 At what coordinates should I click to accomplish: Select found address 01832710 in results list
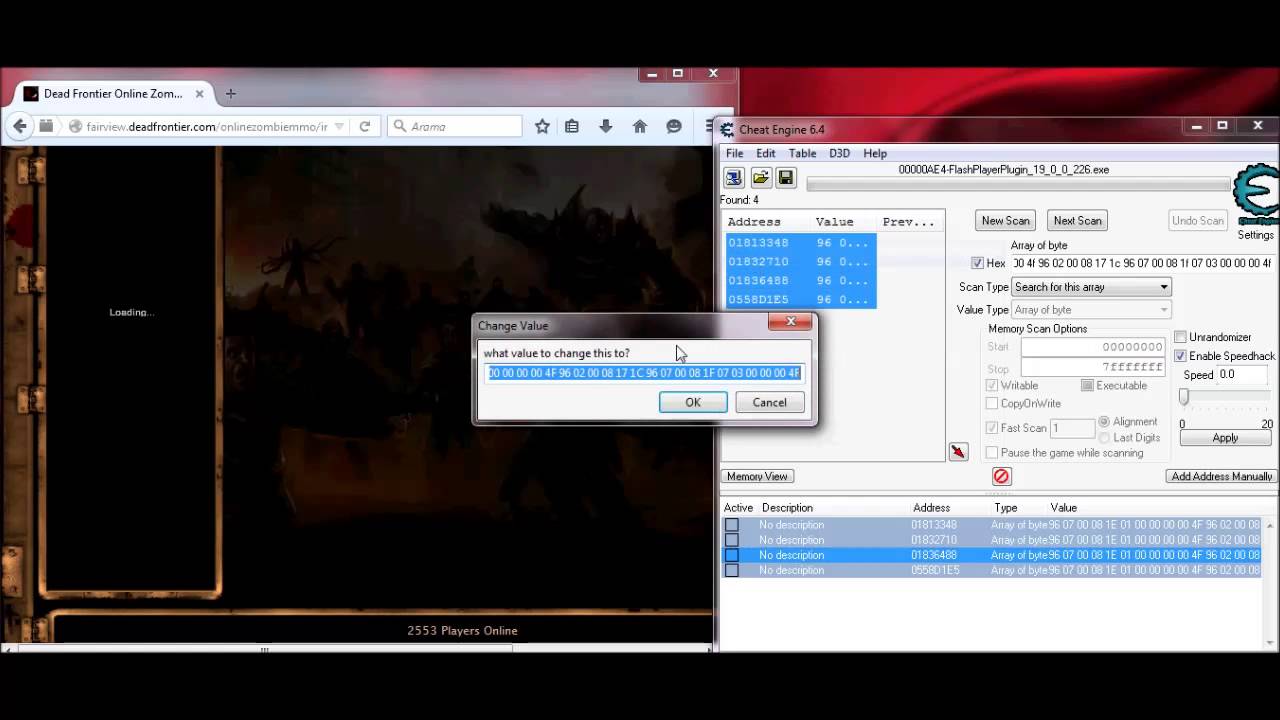point(800,262)
